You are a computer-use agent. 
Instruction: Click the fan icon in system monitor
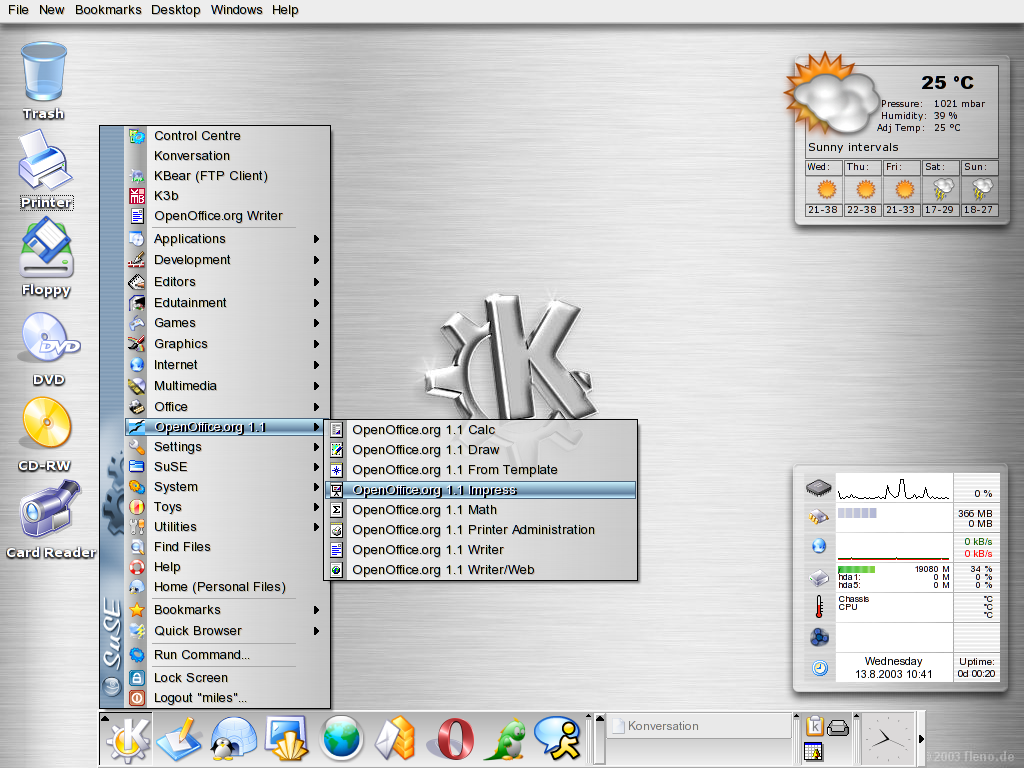820,637
